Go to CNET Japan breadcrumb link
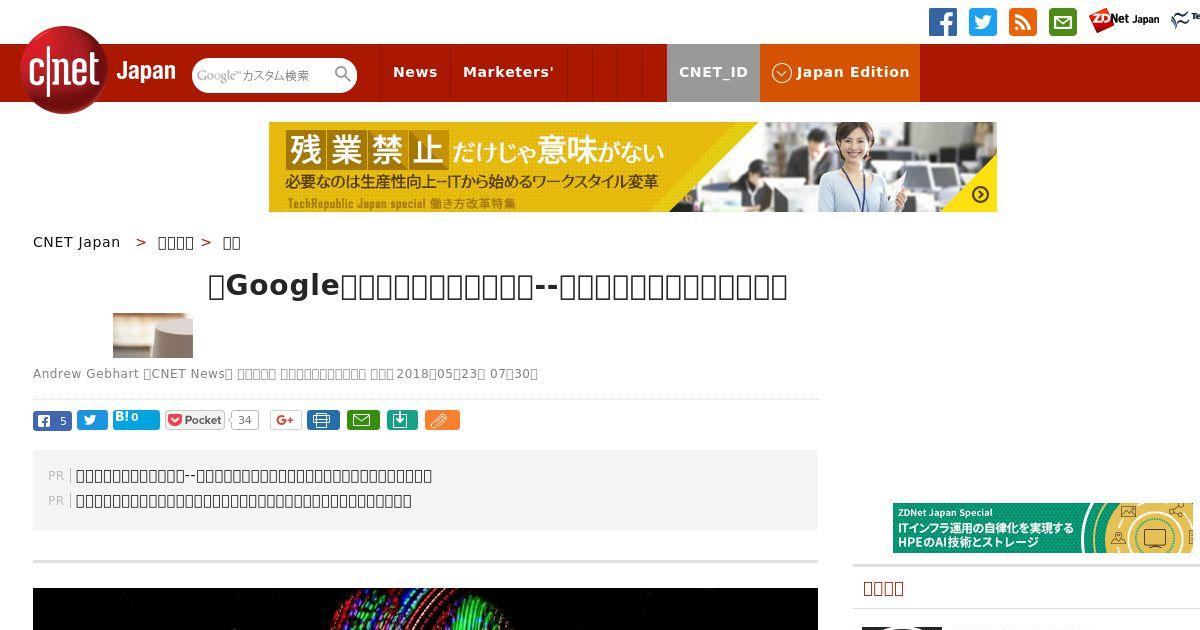The width and height of the screenshot is (1200, 630). pyautogui.click(x=77, y=242)
